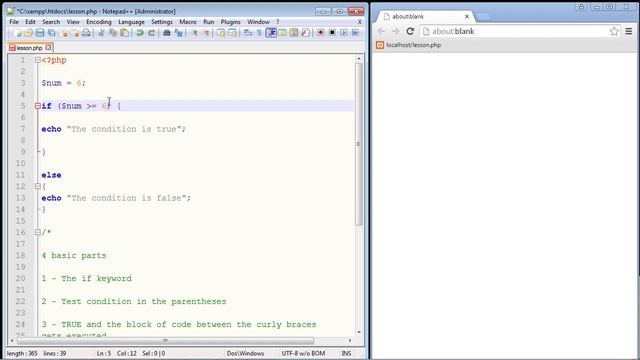Image resolution: width=640 pixels, height=360 pixels.
Task: Open the Macro menu
Action: click(x=188, y=22)
